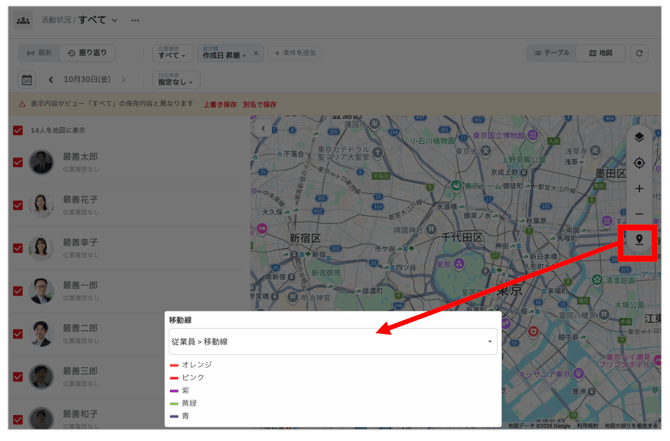670x441 pixels.
Task: Zoom in with the plus icon
Action: click(639, 188)
